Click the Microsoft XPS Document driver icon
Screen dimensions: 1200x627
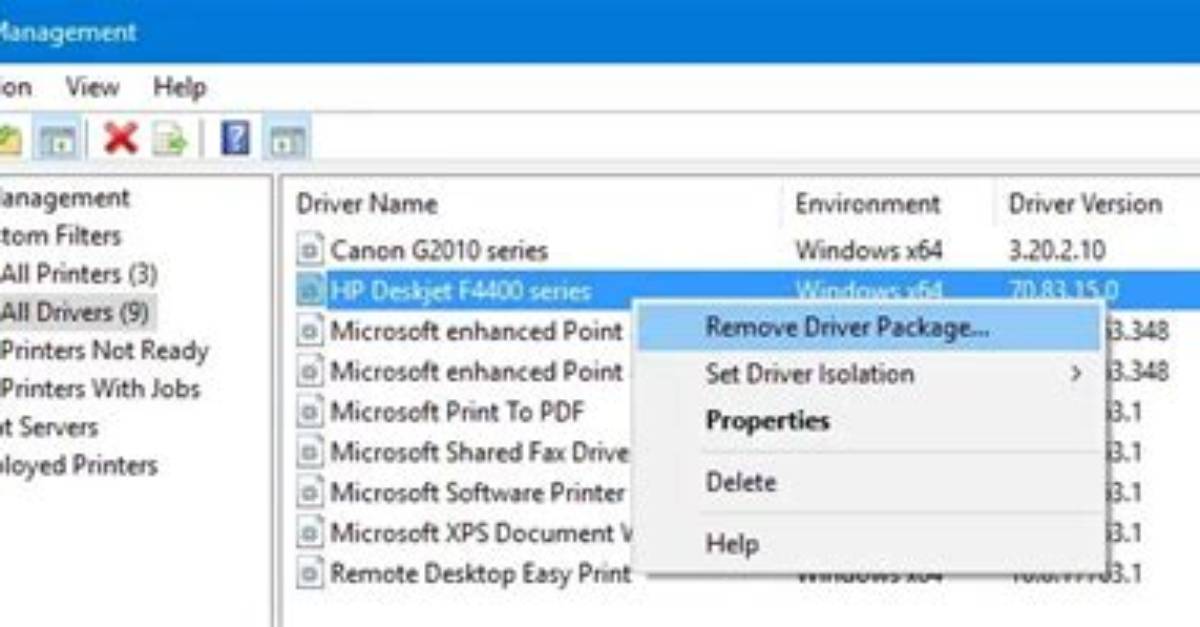tap(311, 533)
